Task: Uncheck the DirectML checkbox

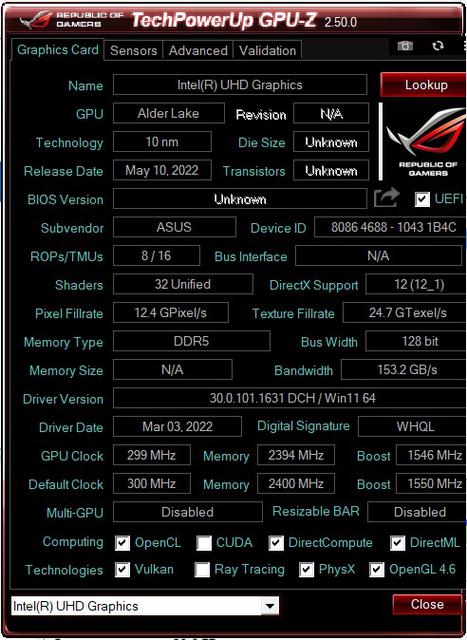Action: (x=397, y=543)
